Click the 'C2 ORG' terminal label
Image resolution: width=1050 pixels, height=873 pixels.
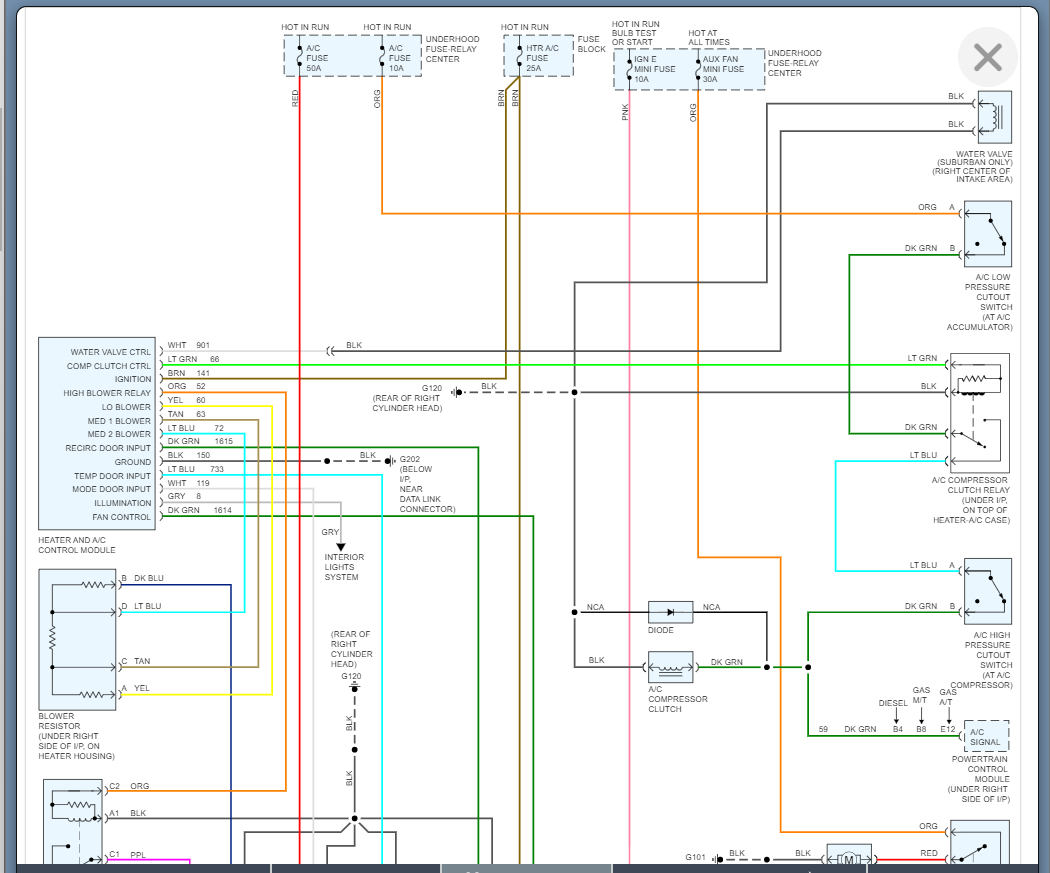coord(129,786)
